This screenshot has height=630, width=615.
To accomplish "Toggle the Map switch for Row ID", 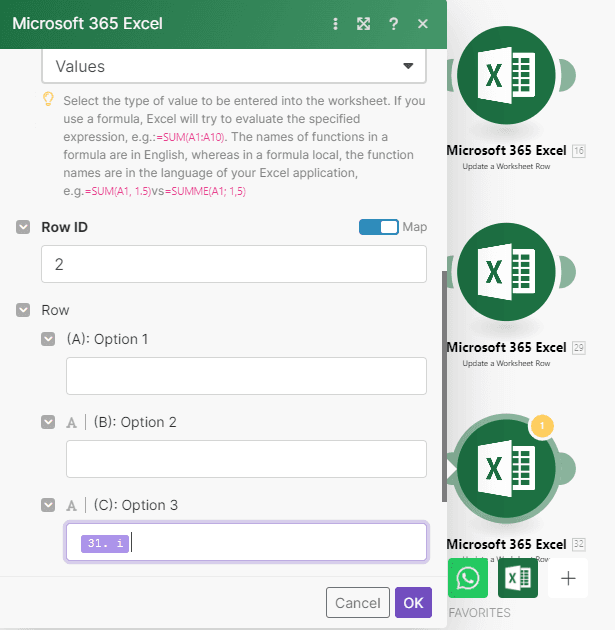I will click(378, 227).
